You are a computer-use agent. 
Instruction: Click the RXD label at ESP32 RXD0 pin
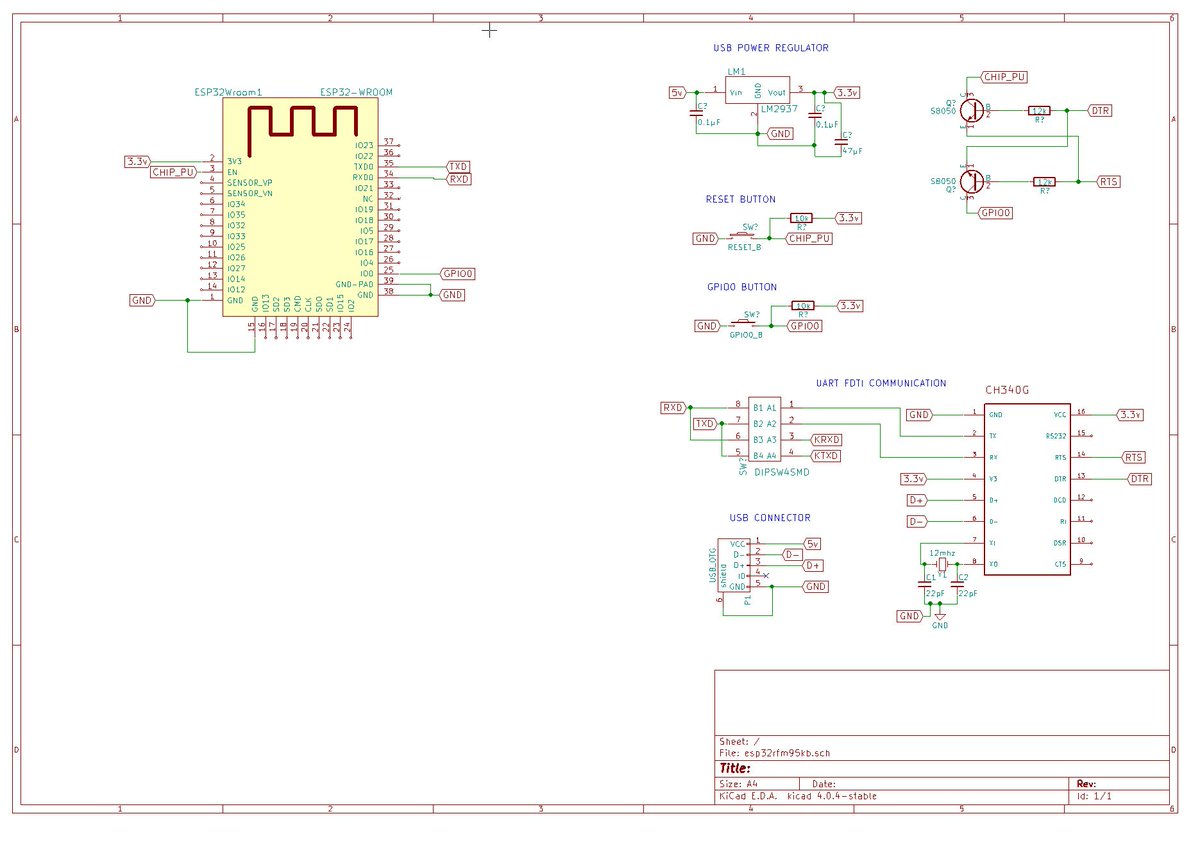457,179
